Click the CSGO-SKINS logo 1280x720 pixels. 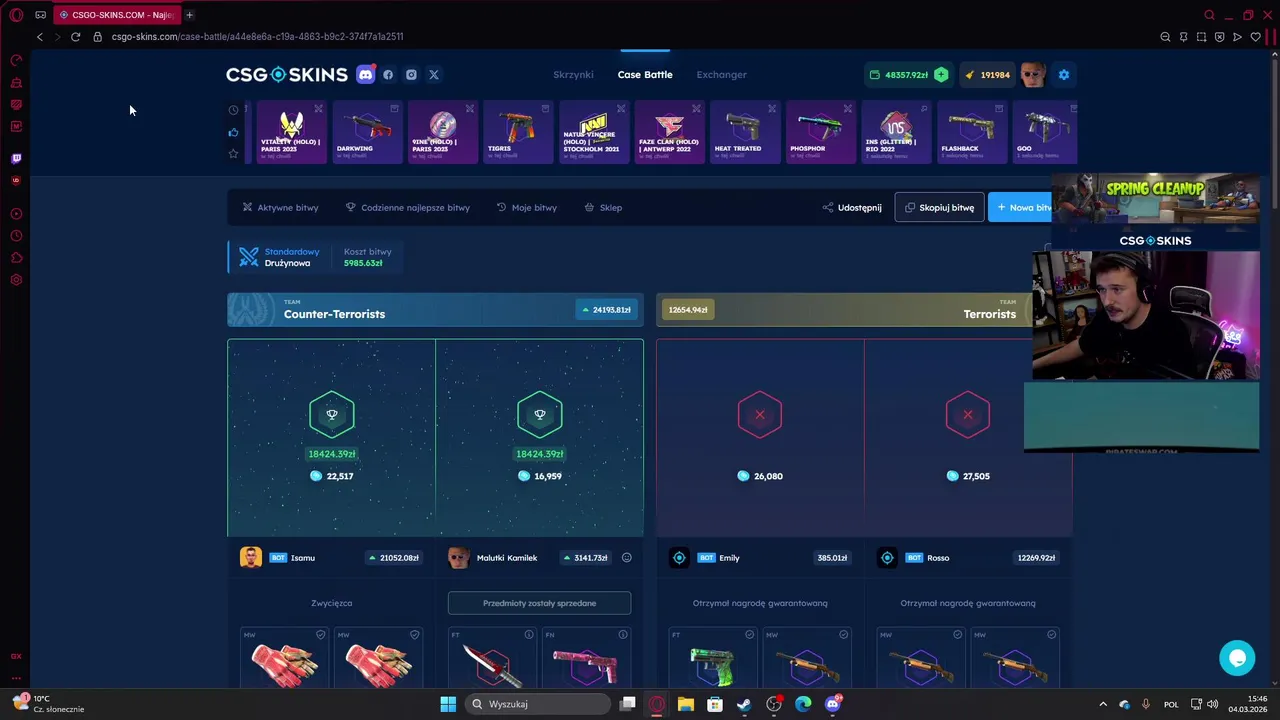(287, 74)
